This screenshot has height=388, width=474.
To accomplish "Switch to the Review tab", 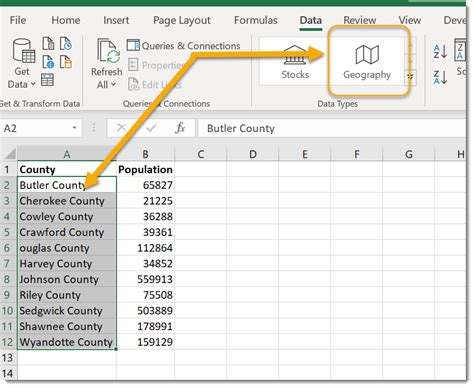I will (360, 20).
